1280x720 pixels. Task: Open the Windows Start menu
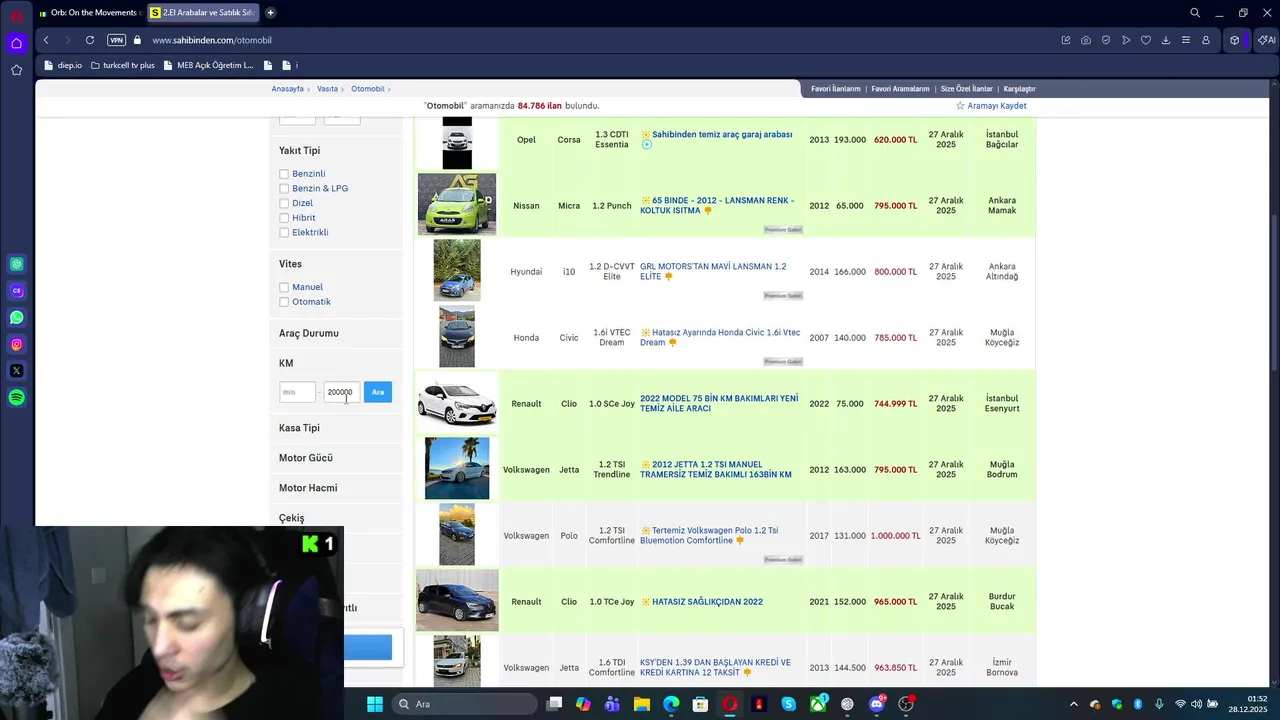click(x=375, y=704)
